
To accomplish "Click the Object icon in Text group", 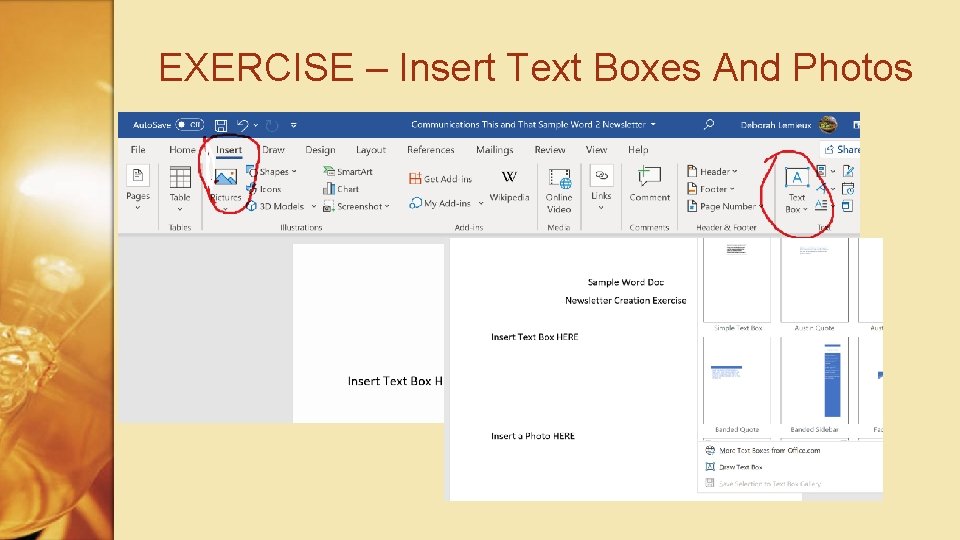I will point(847,206).
